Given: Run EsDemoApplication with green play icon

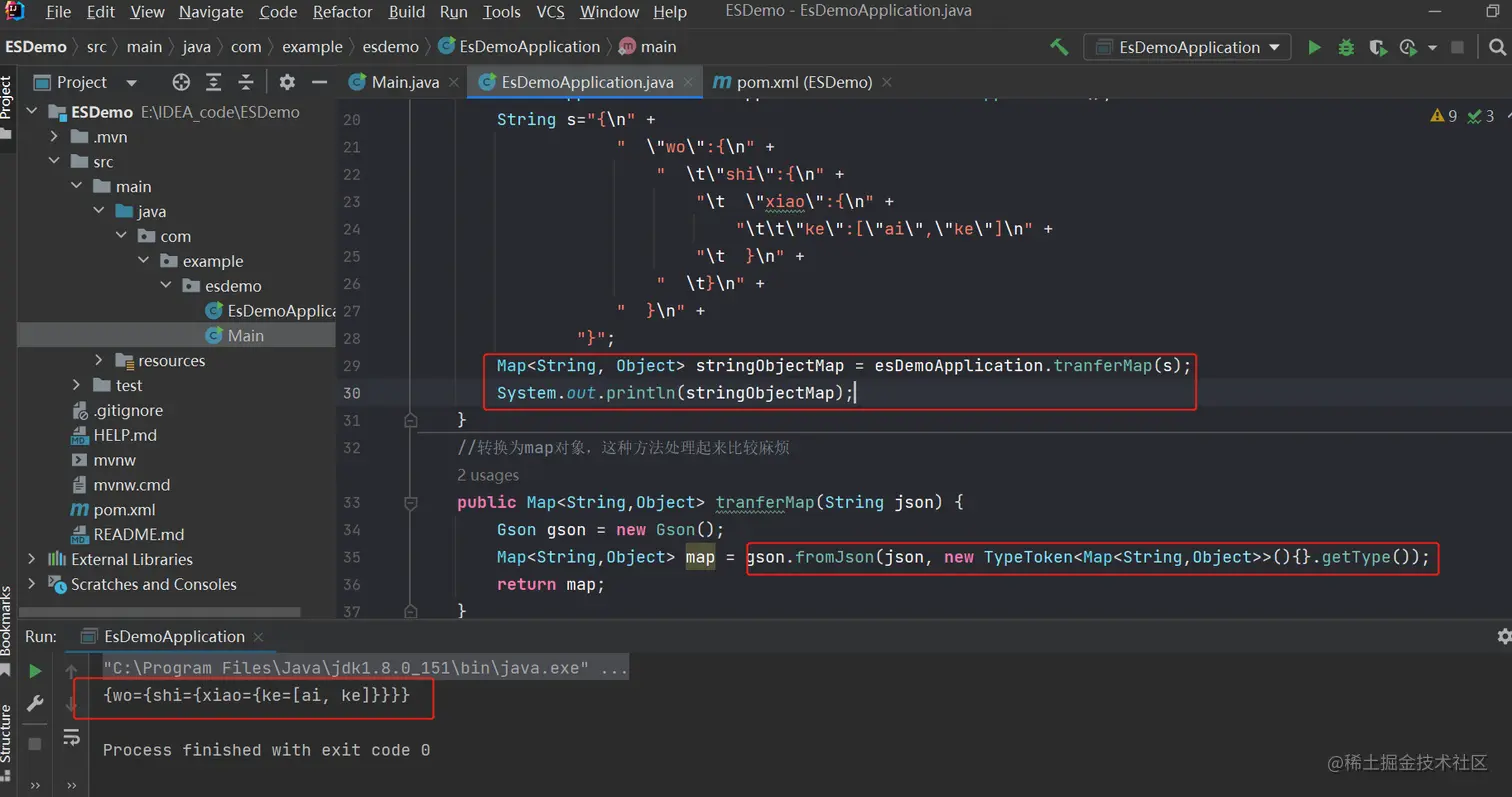Looking at the screenshot, I should [1314, 47].
